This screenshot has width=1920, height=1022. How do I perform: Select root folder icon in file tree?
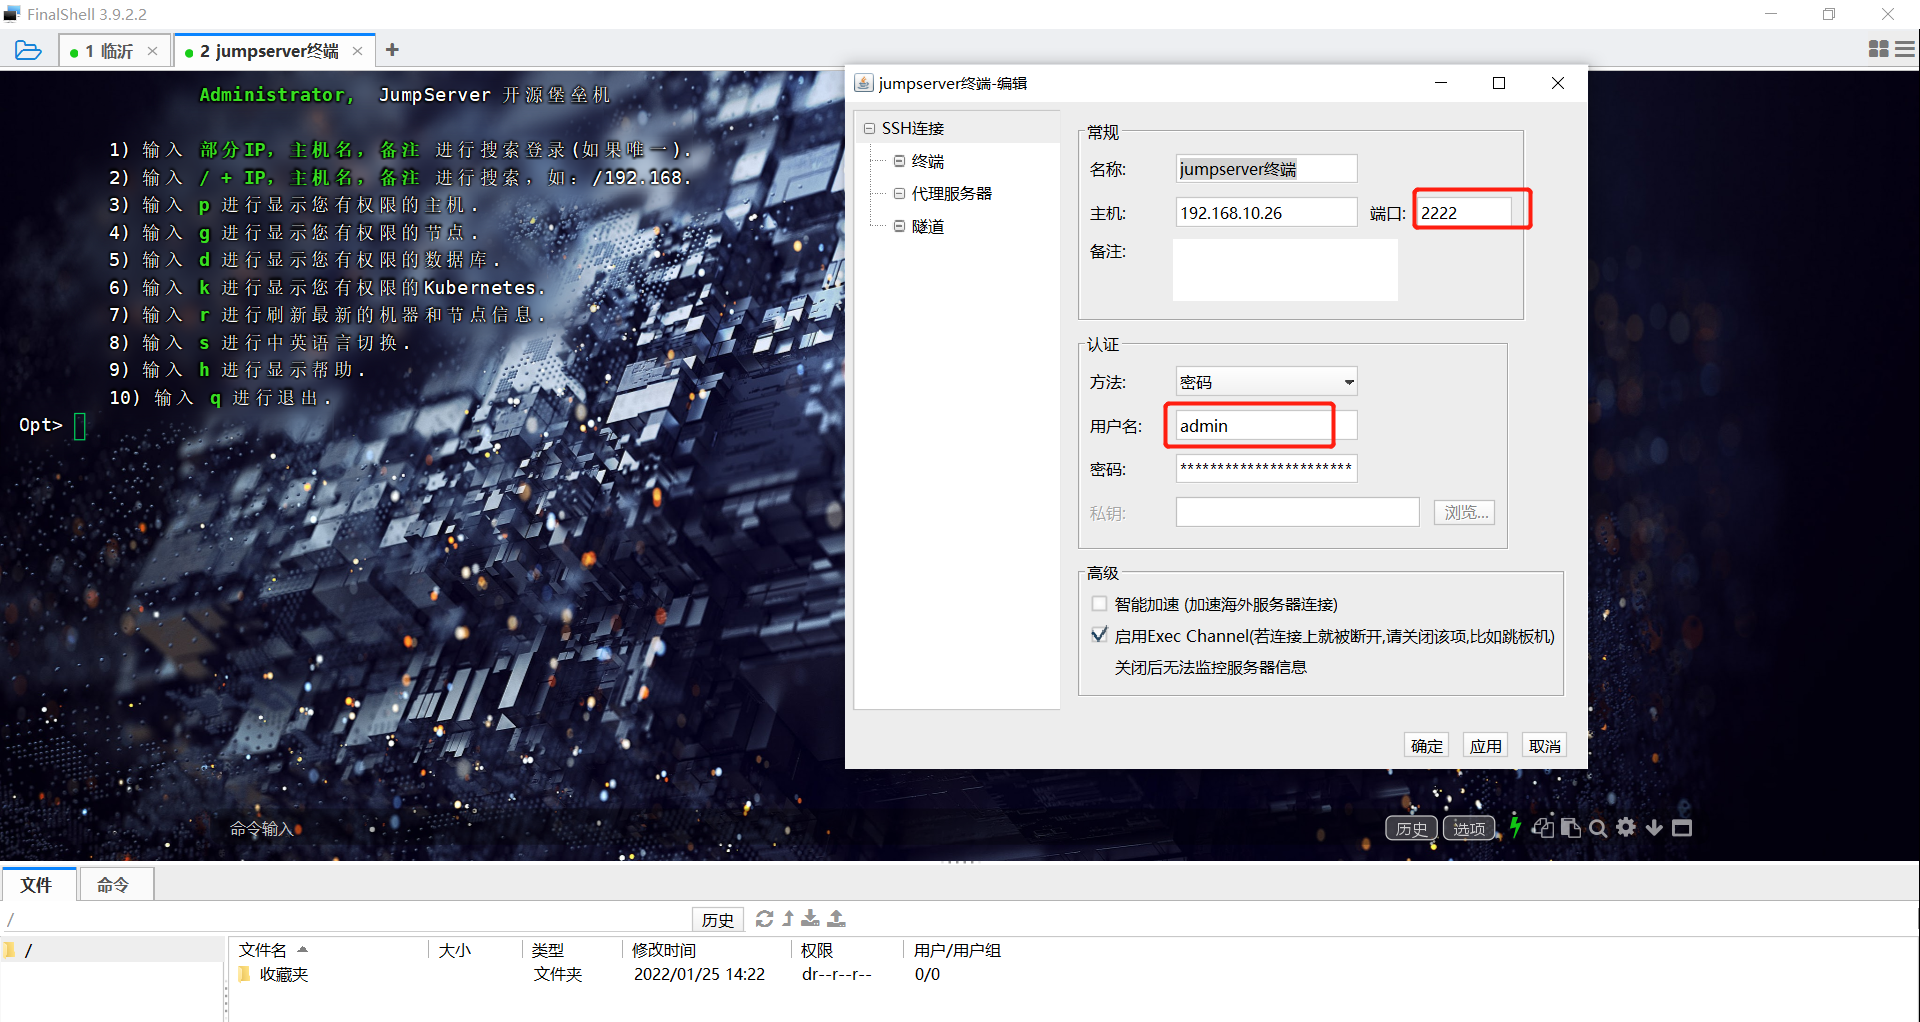click(x=9, y=950)
